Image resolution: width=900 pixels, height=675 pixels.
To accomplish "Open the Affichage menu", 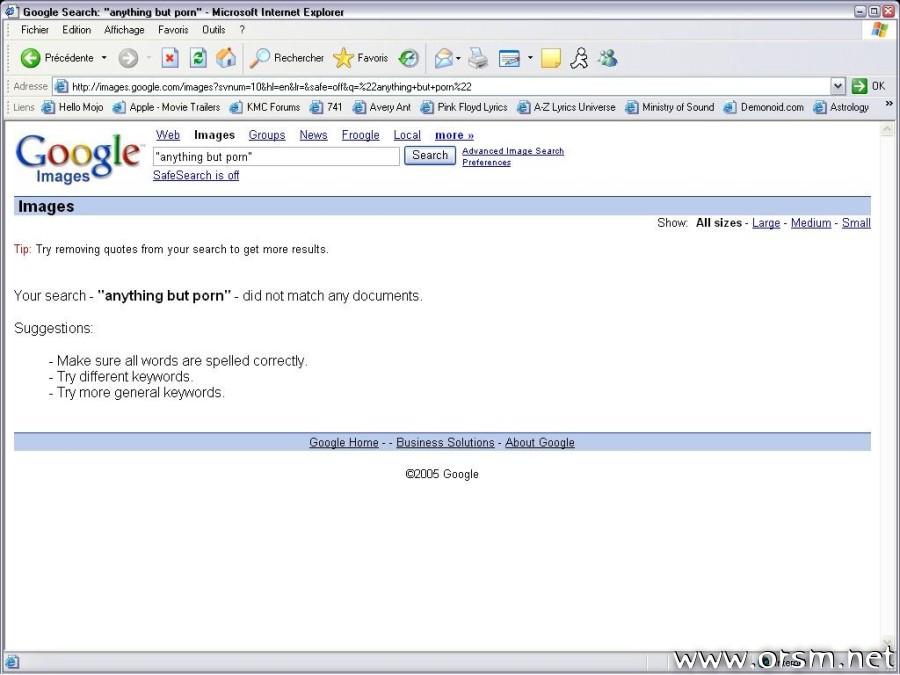I will pos(124,30).
